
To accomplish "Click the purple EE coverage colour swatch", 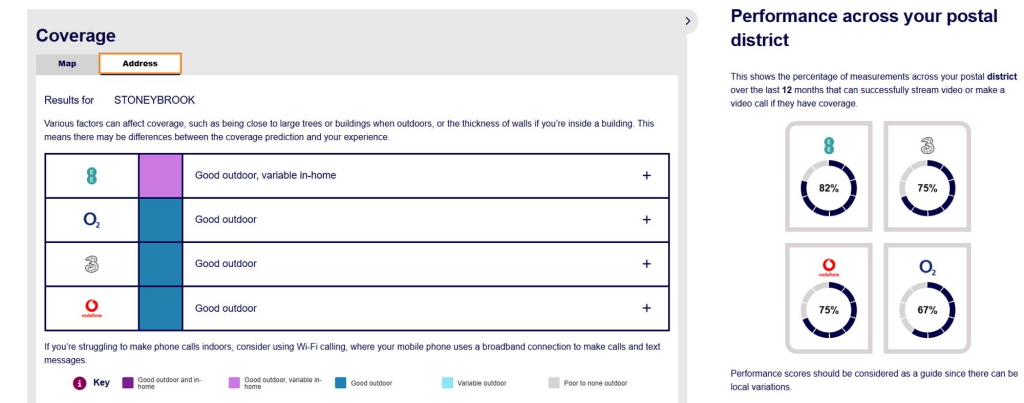I will click(161, 176).
